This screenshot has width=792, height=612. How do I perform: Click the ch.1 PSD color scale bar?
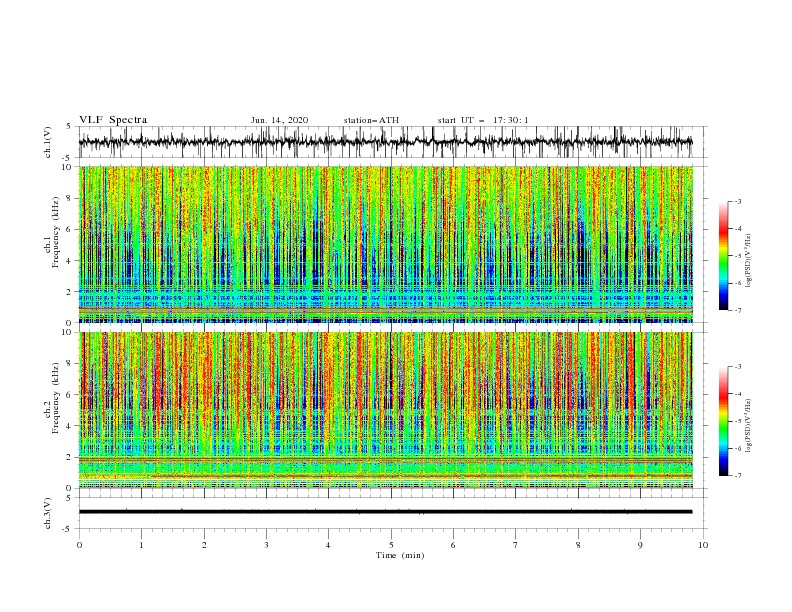click(723, 256)
